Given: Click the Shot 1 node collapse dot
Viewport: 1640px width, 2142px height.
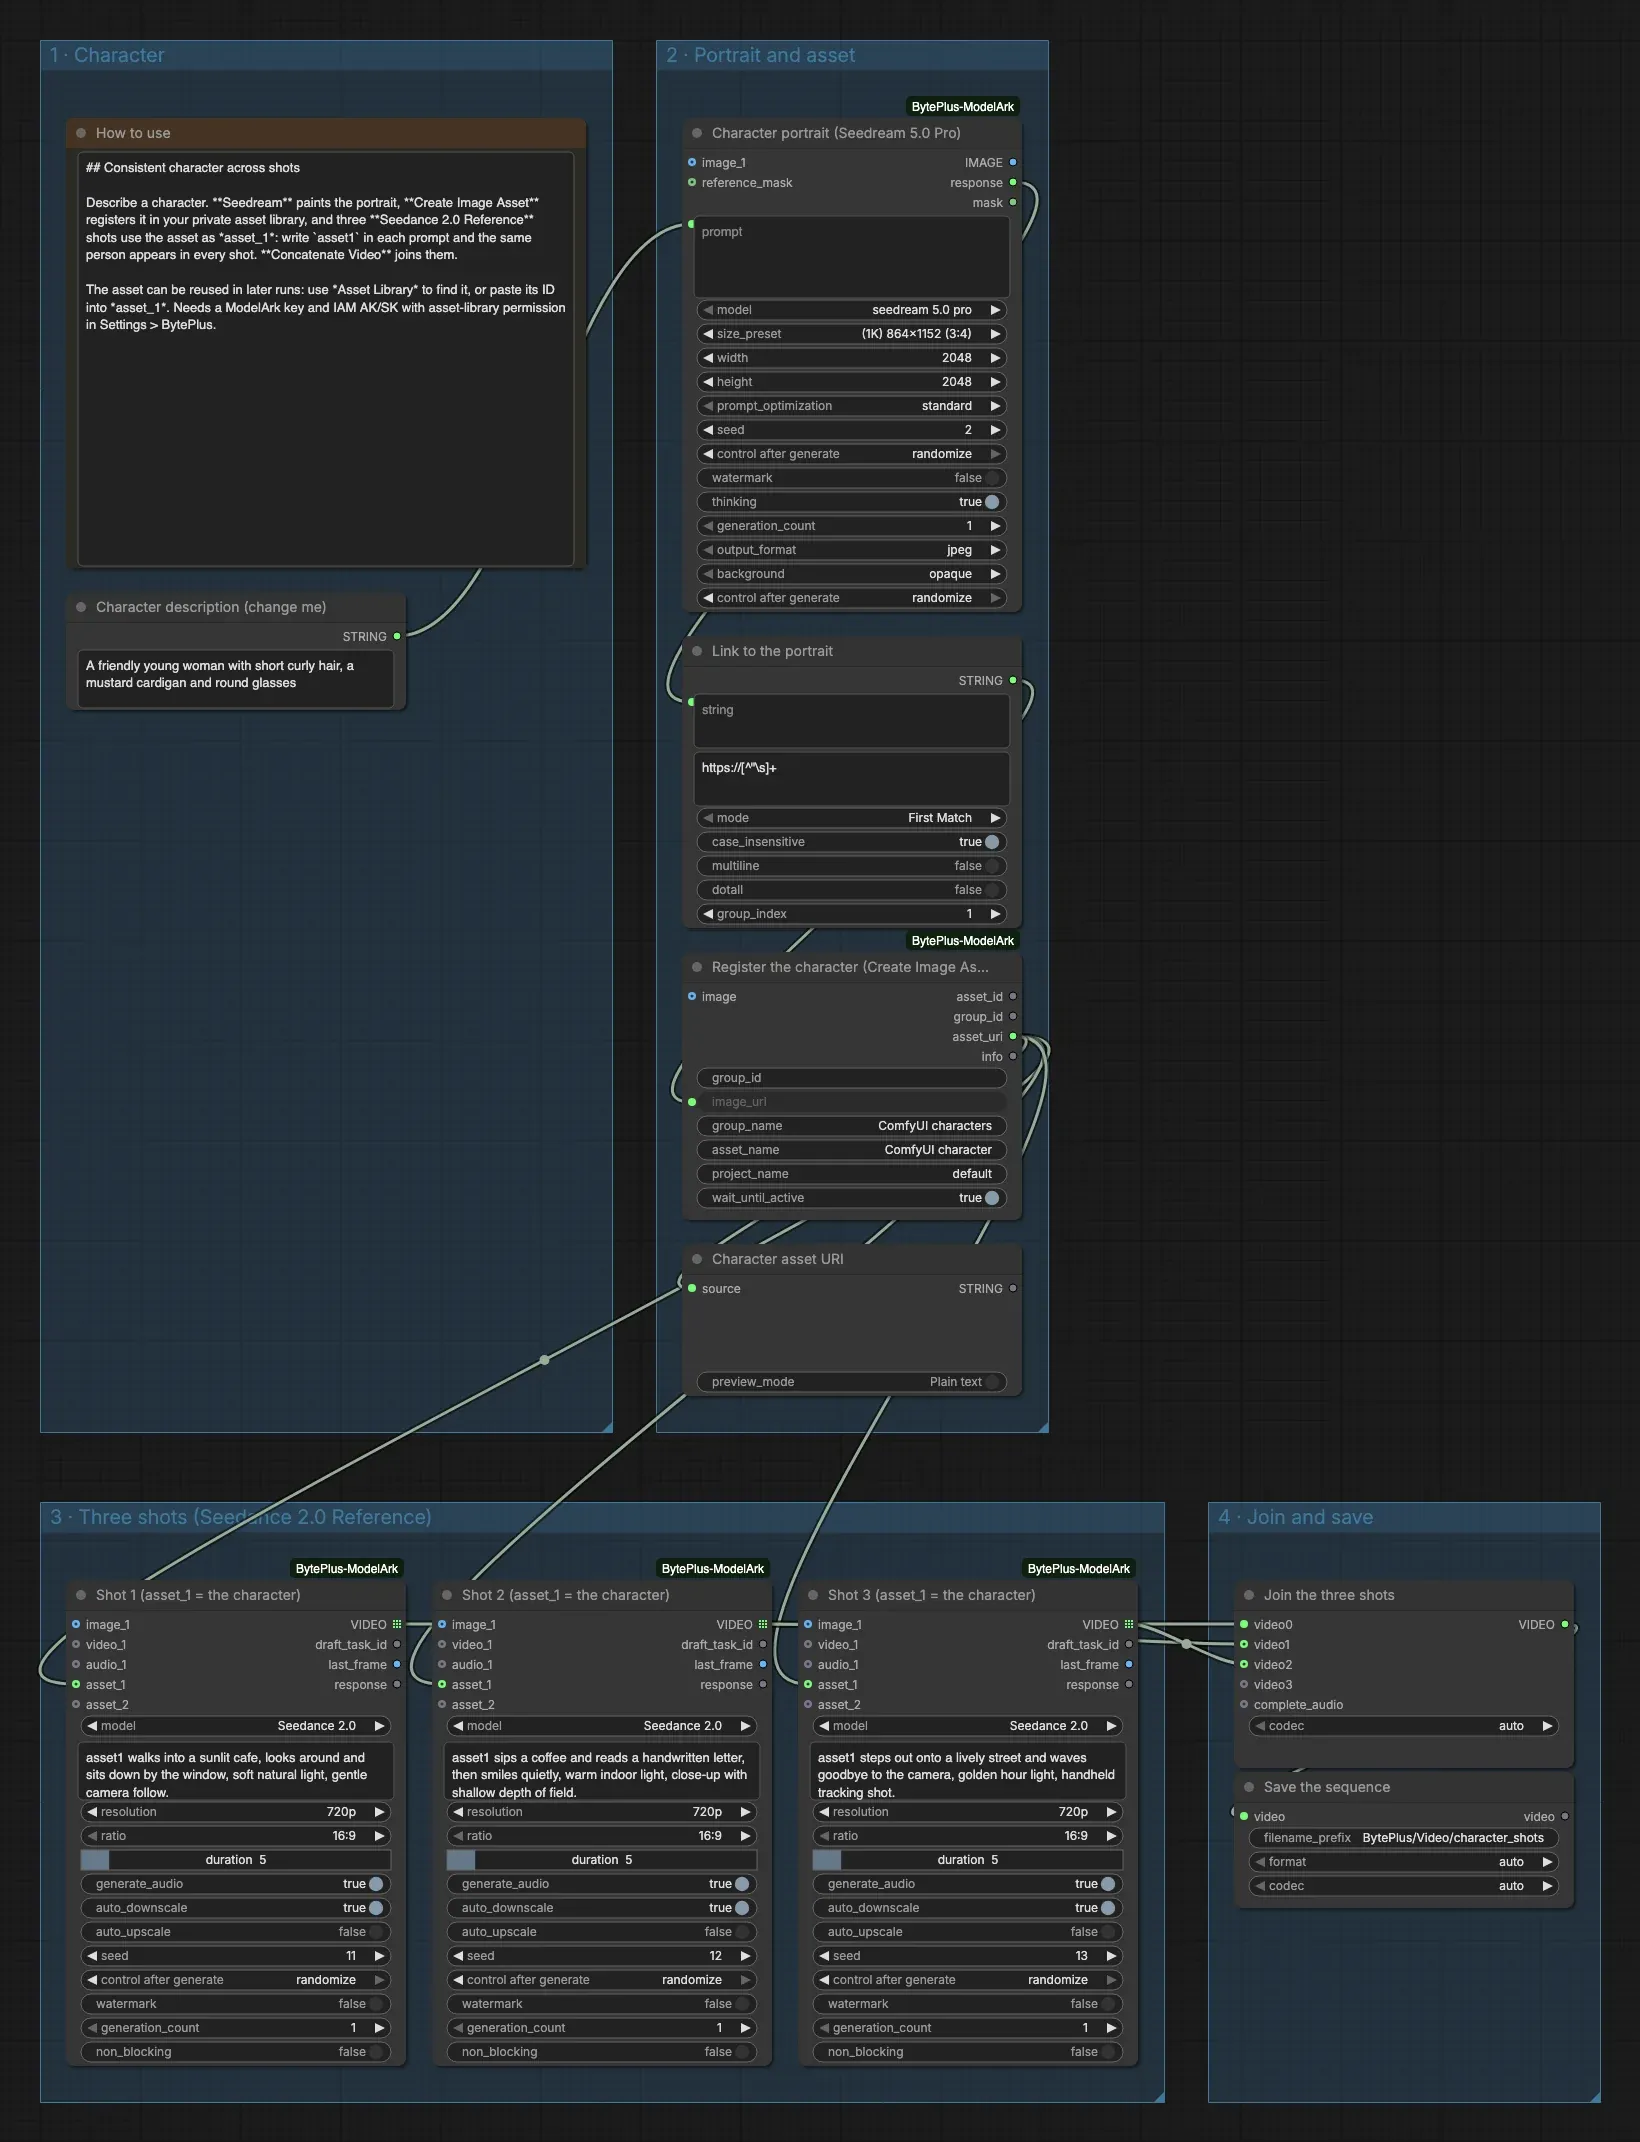Looking at the screenshot, I should [x=81, y=1595].
